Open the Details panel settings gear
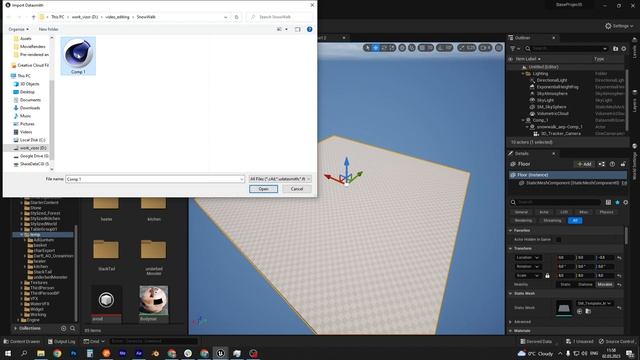This screenshot has width=640, height=360. coord(625,202)
